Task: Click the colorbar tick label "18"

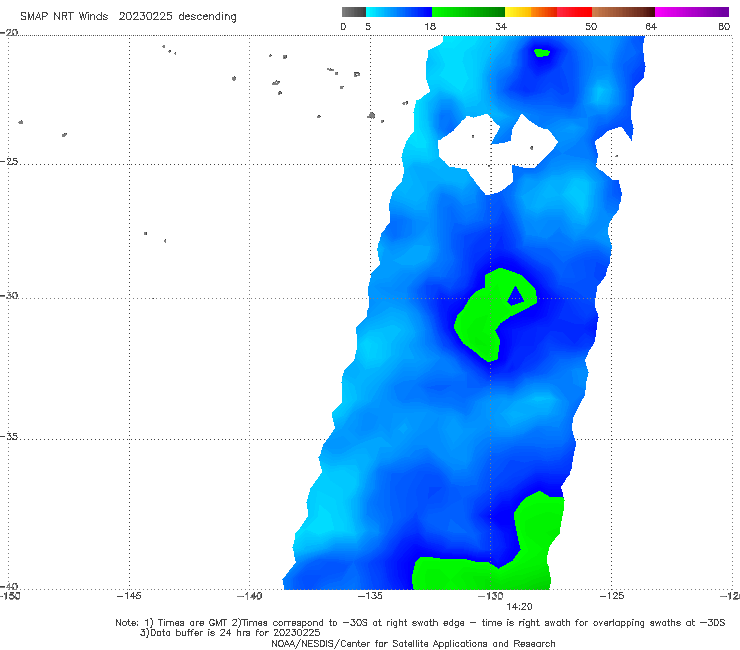Action: click(x=430, y=26)
